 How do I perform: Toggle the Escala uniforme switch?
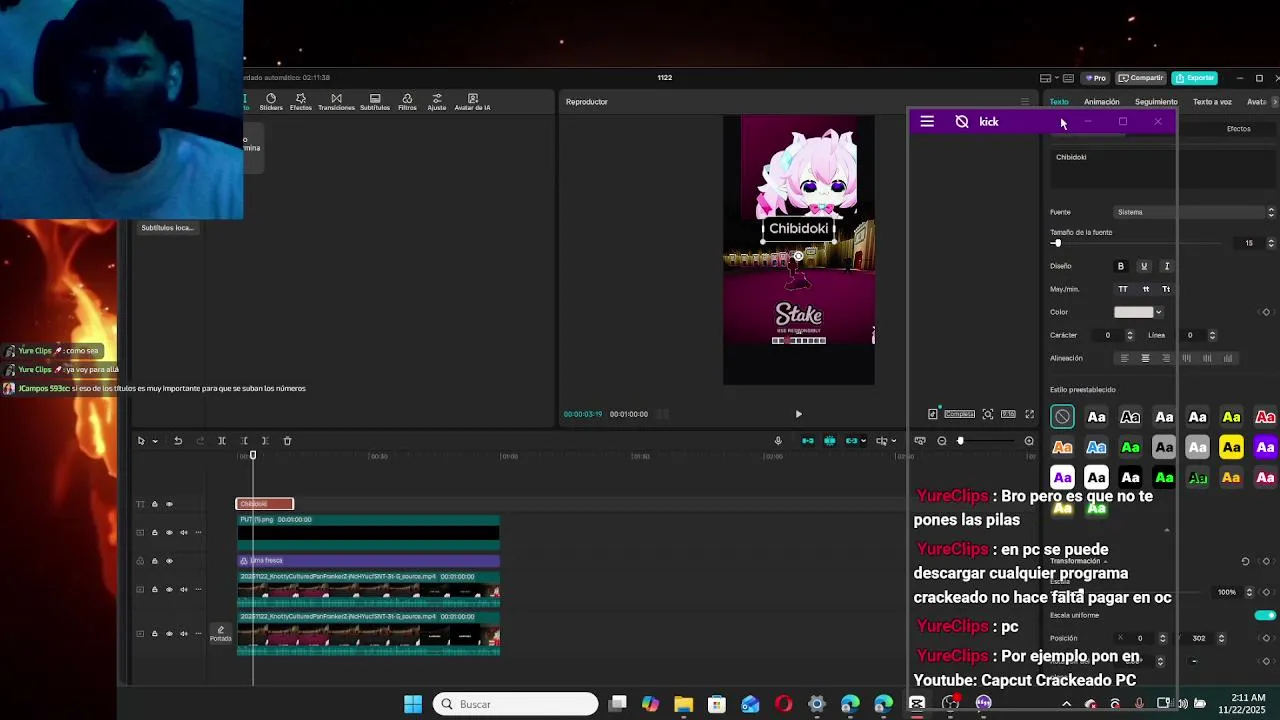1265,615
